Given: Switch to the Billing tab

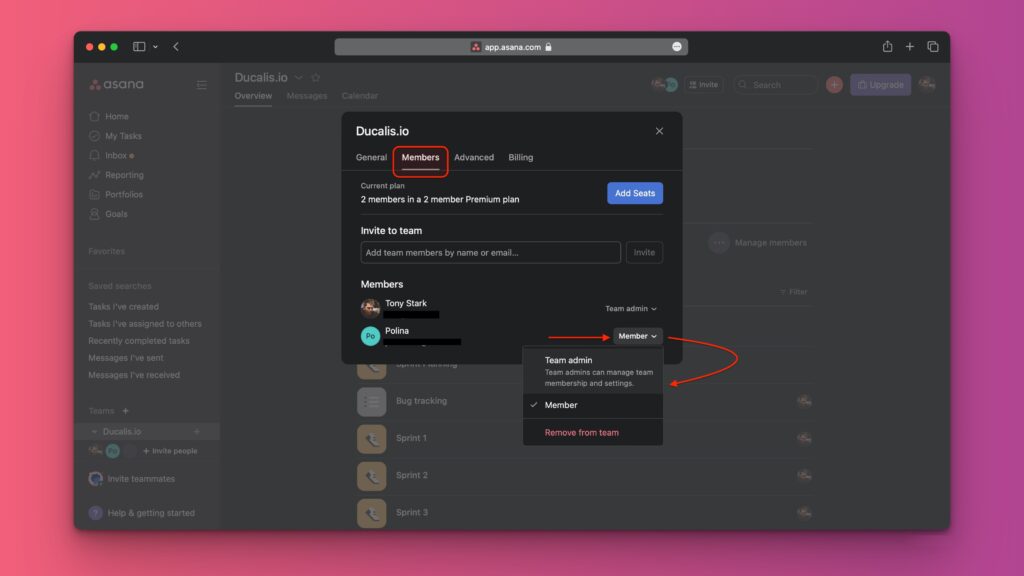Looking at the screenshot, I should click(520, 157).
